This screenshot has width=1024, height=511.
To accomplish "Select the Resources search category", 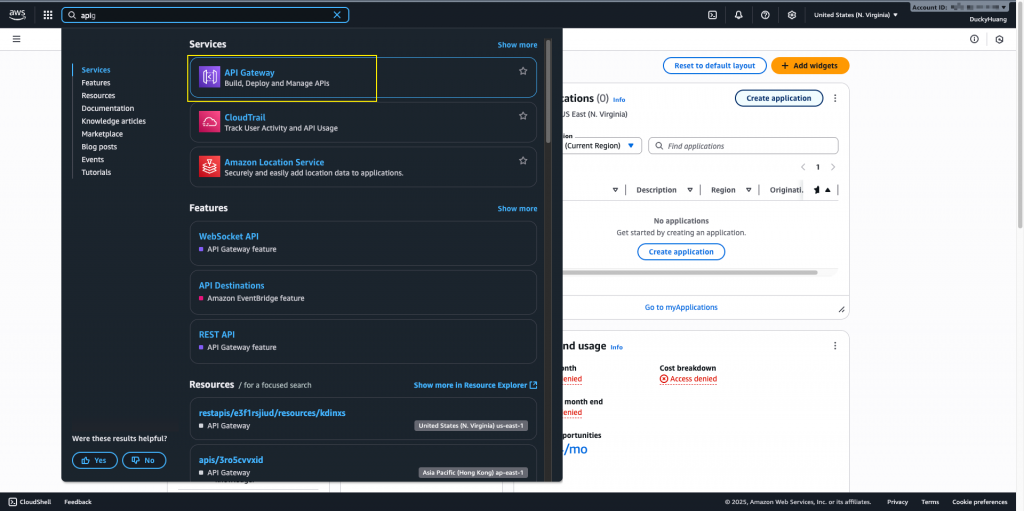I will (98, 95).
